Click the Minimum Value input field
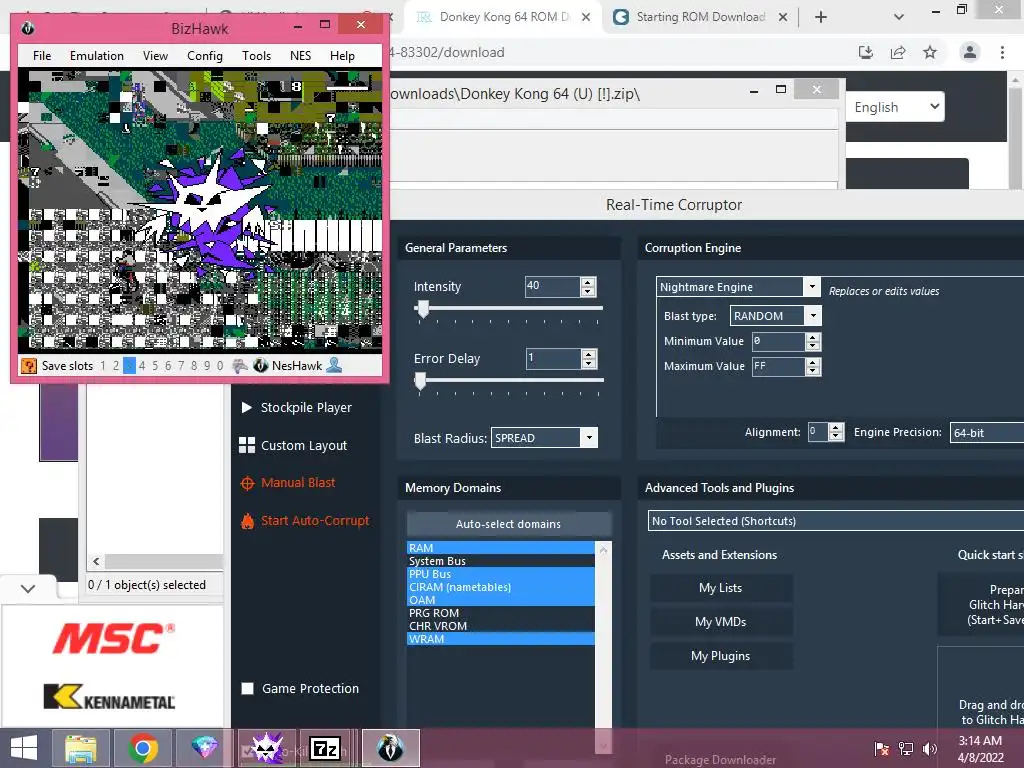Screen dimensions: 1024x768 pos(778,342)
